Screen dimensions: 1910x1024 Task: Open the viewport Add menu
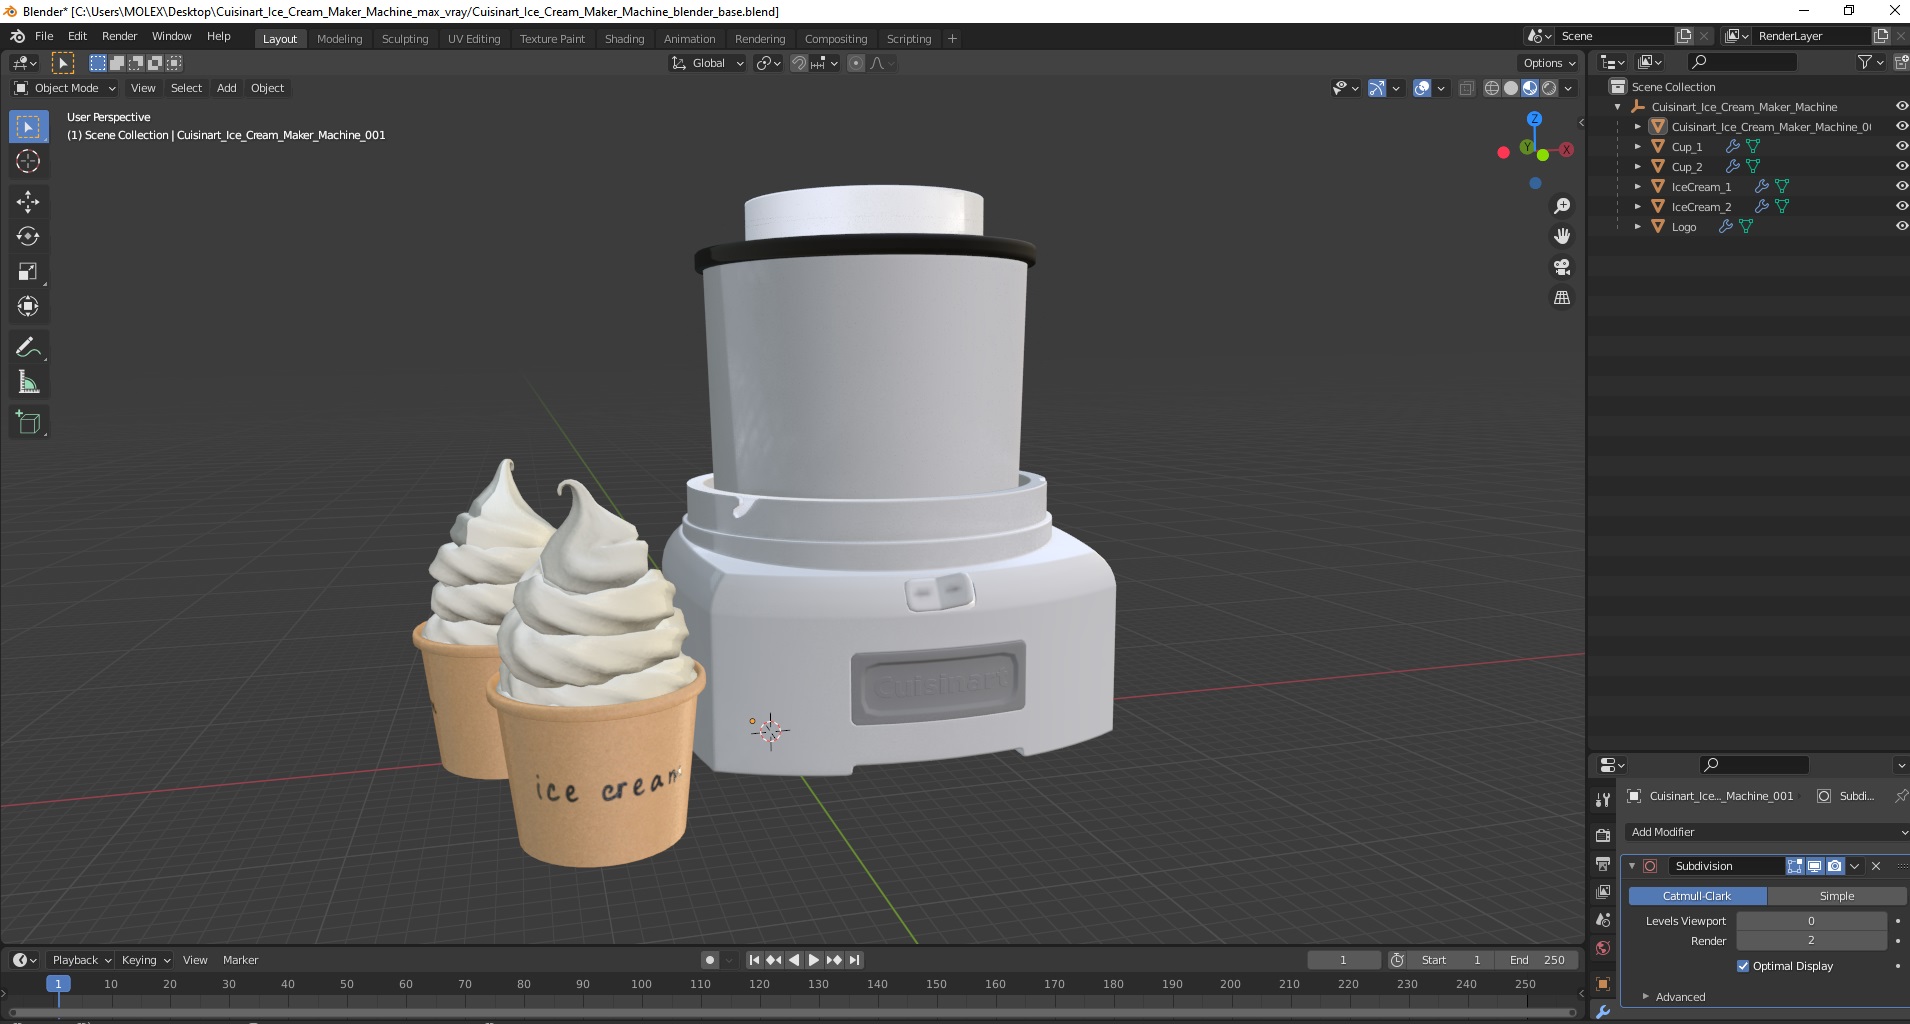[x=227, y=88]
